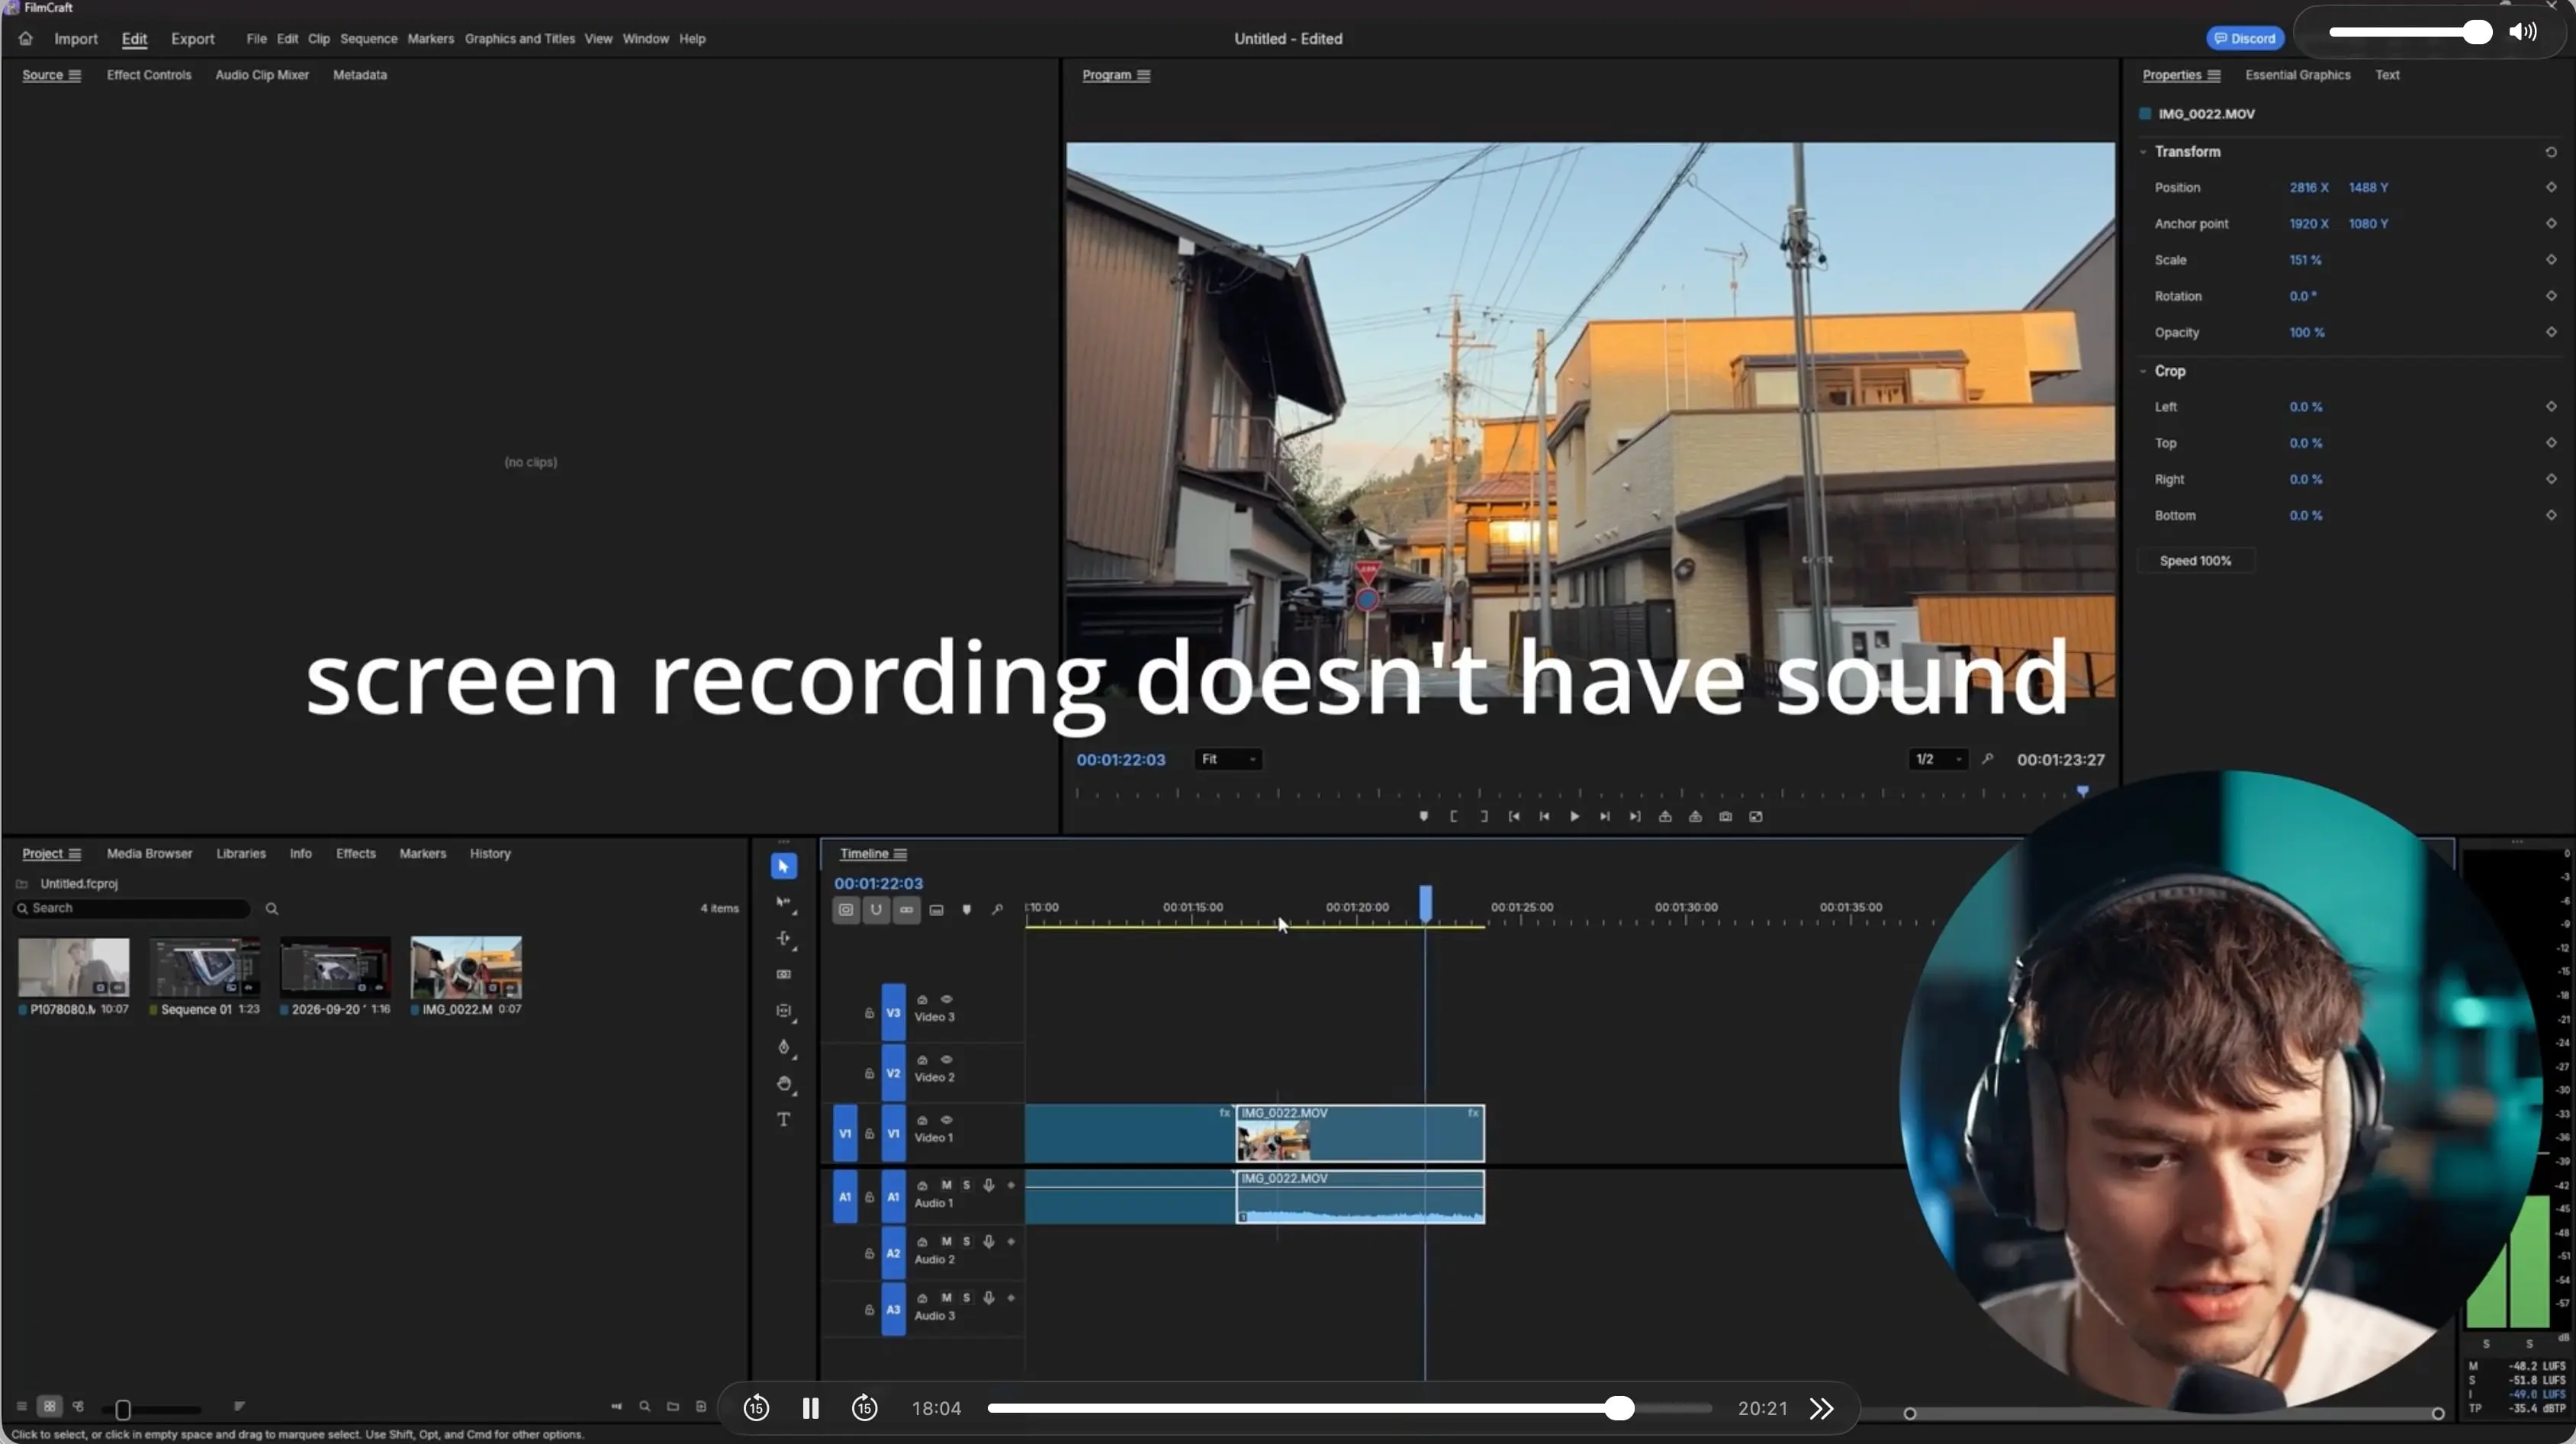Screen dimensions: 2576x1444
Task: Collapse the Crop section
Action: pos(2143,371)
